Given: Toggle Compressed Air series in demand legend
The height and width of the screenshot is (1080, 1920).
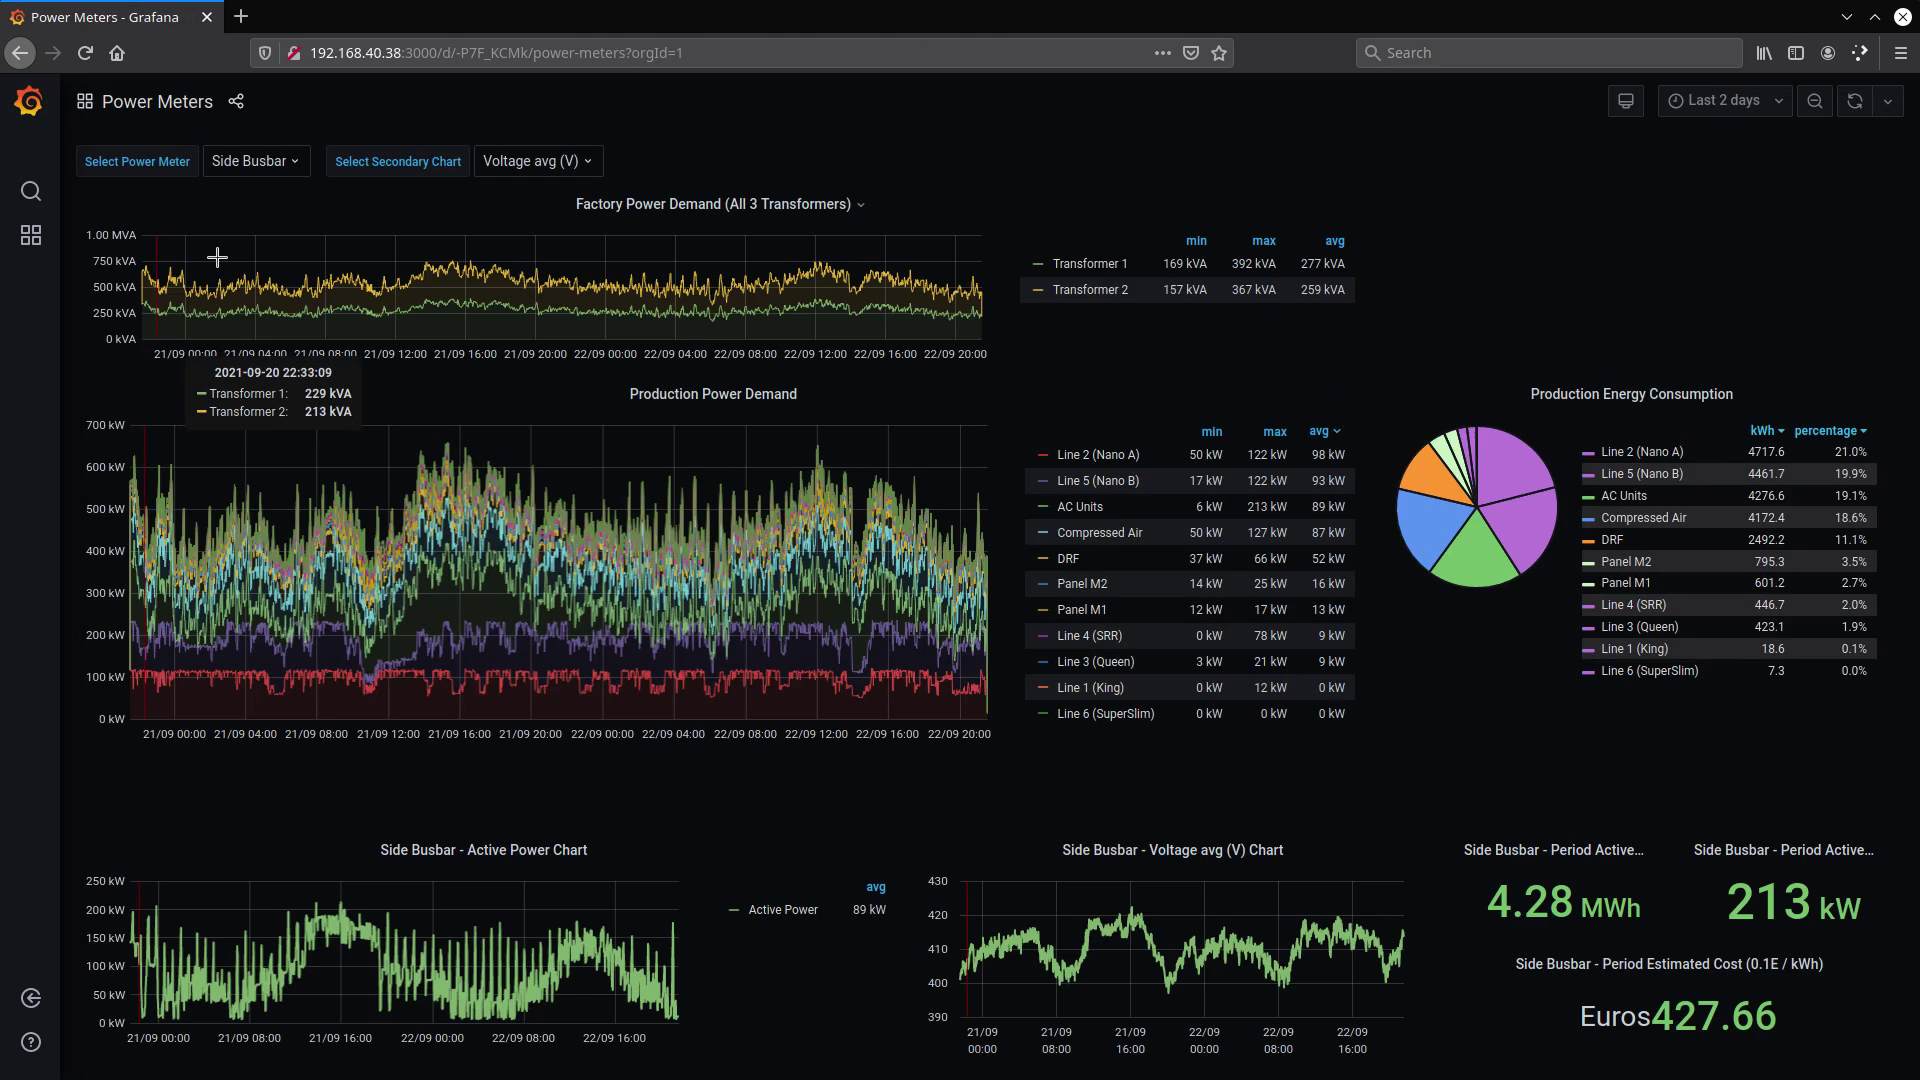Looking at the screenshot, I should 1099,533.
